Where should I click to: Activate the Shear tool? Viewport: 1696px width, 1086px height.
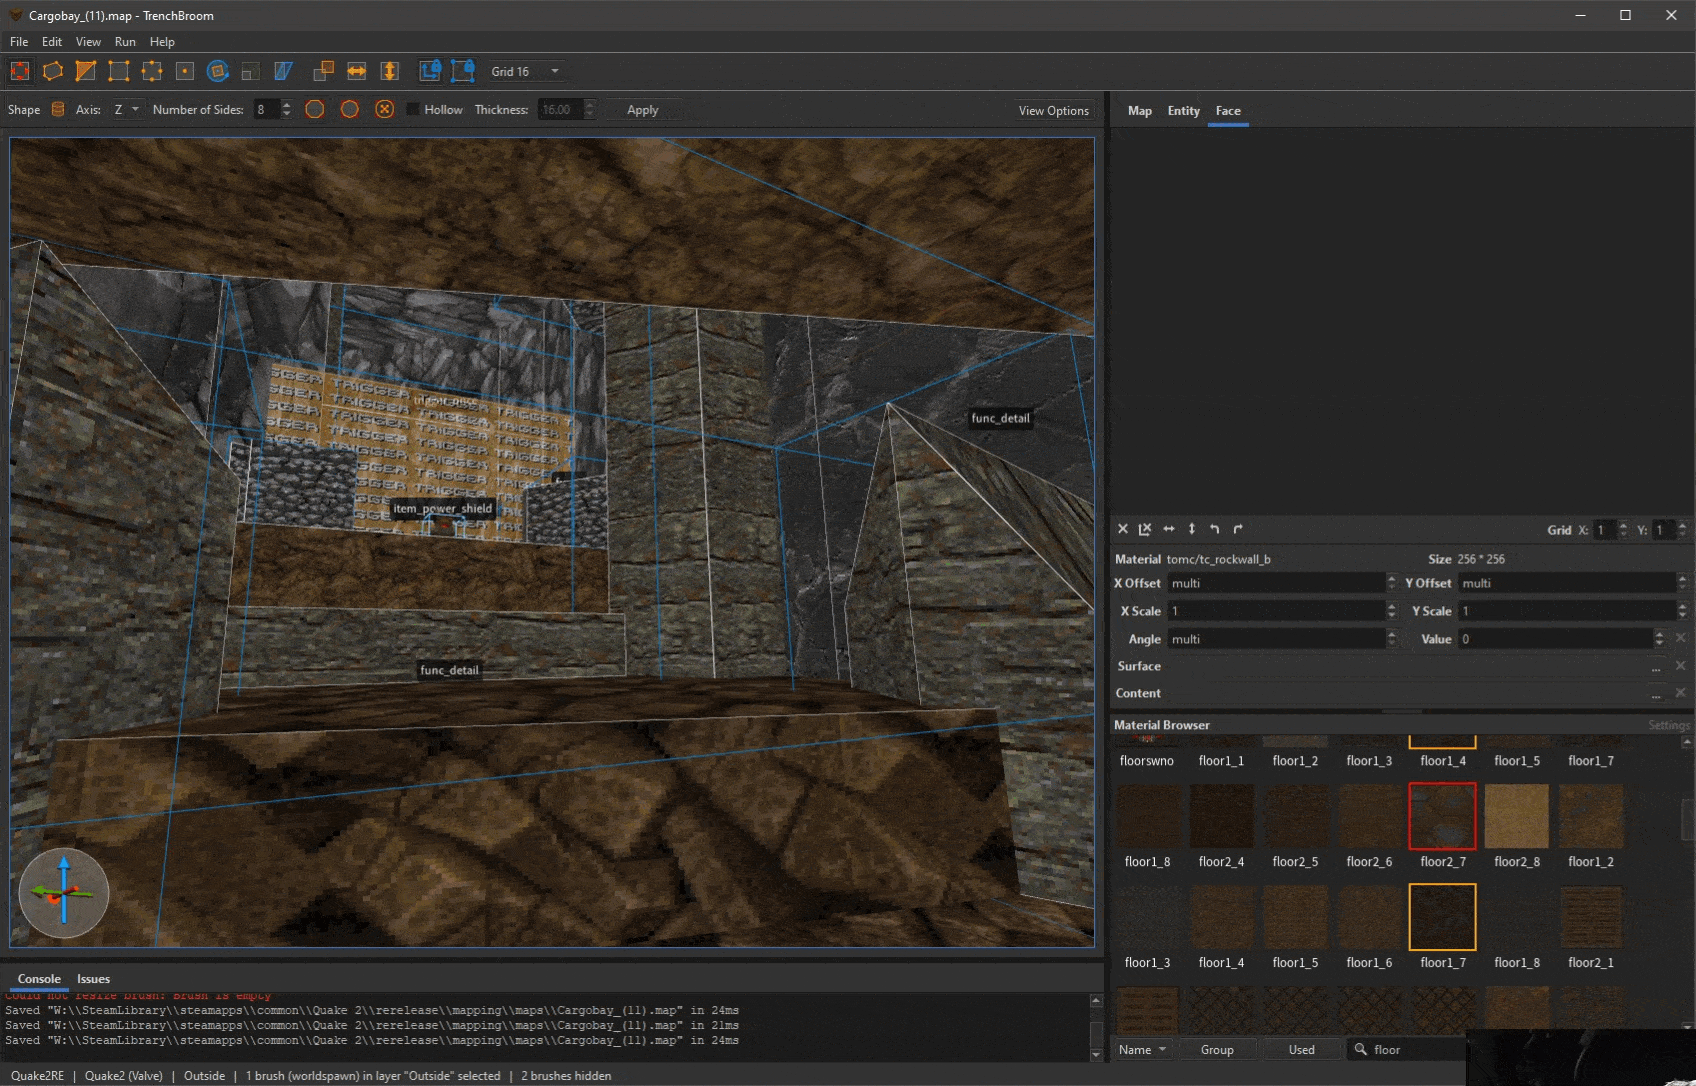click(284, 71)
